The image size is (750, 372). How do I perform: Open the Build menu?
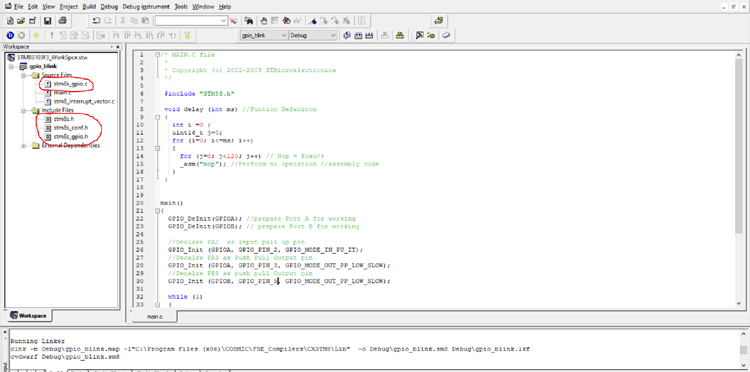tap(89, 7)
